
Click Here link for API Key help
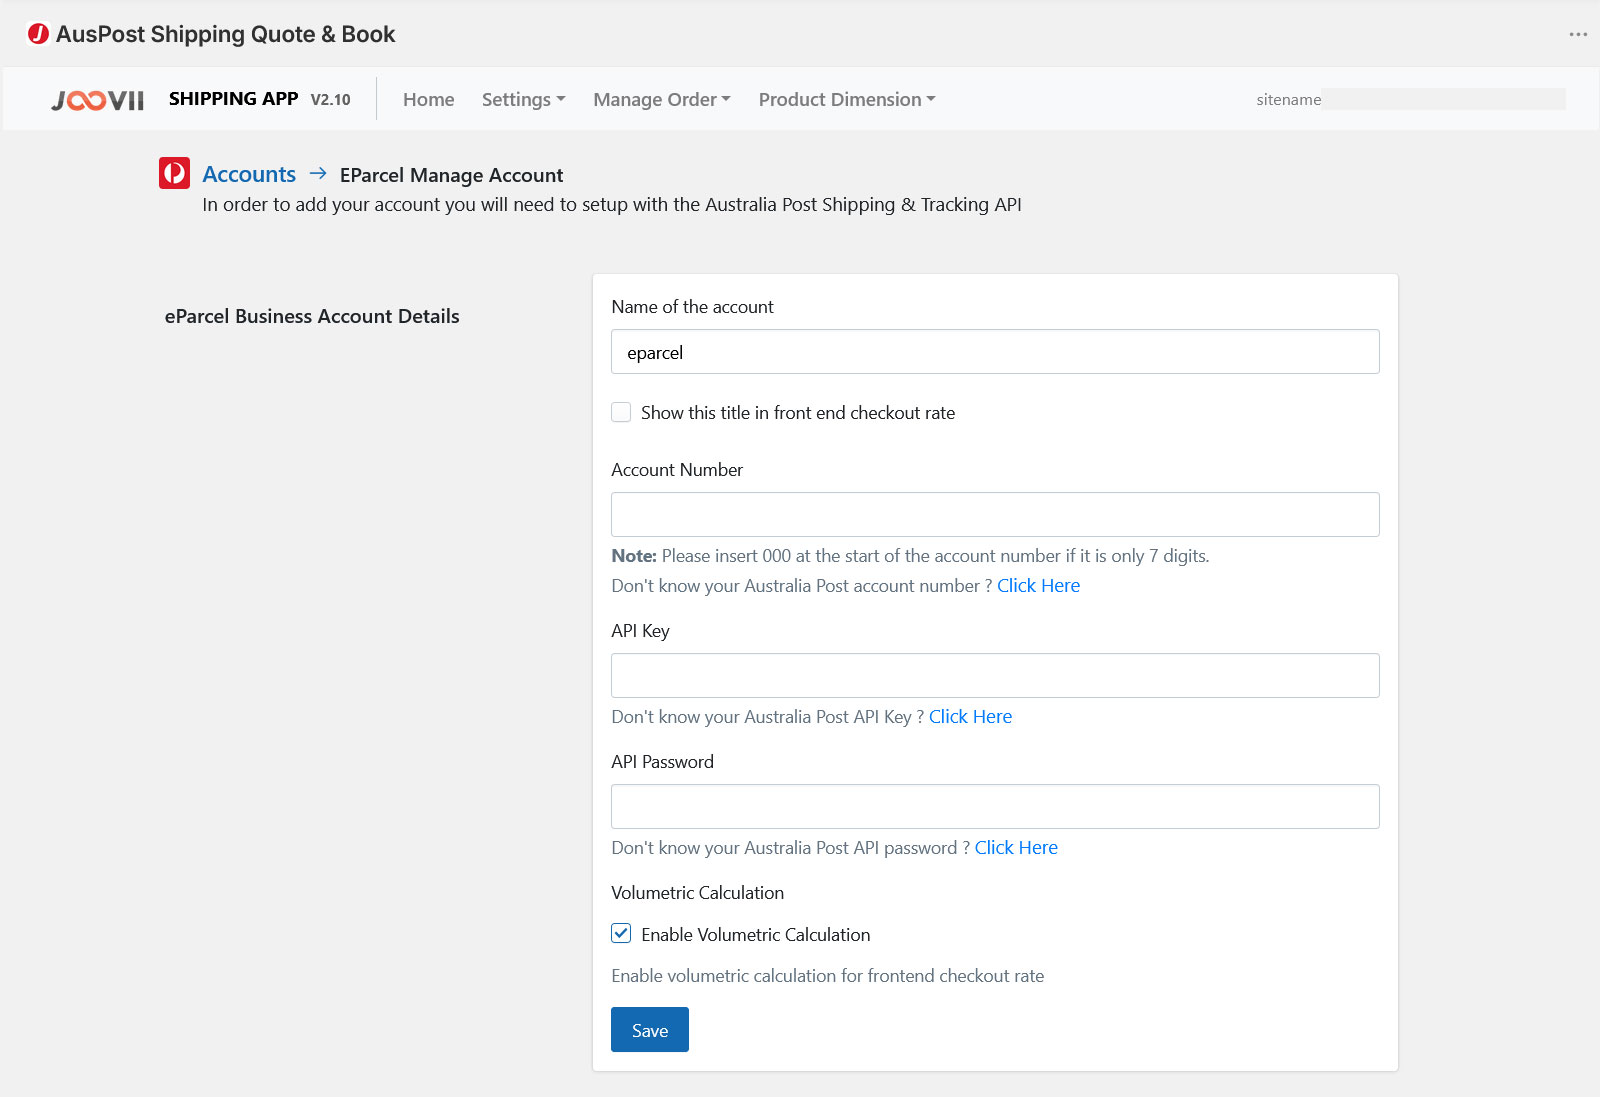pos(970,717)
